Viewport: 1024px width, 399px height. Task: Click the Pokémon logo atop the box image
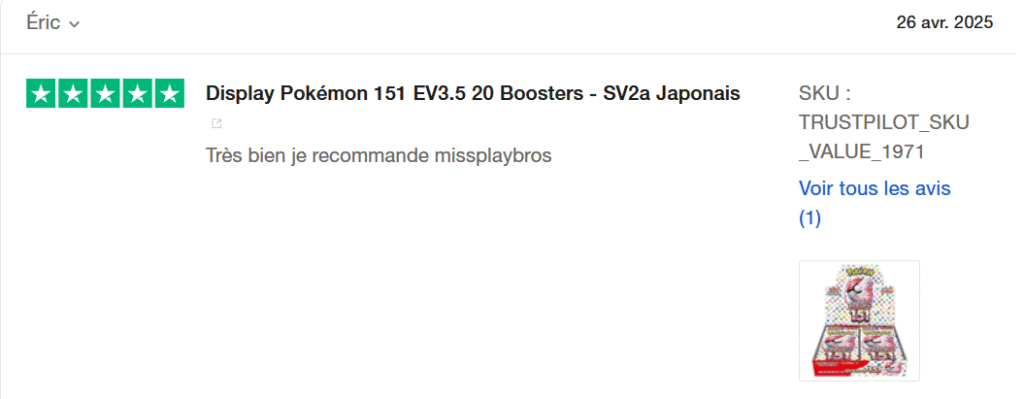[x=858, y=269]
